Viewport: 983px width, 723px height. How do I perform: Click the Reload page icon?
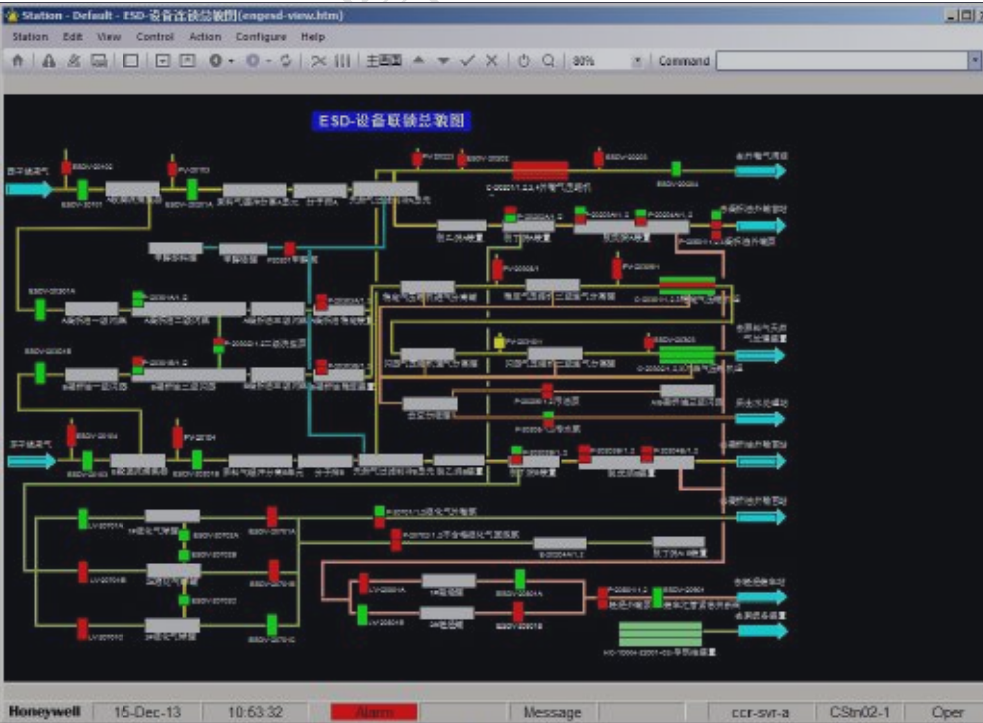(286, 61)
